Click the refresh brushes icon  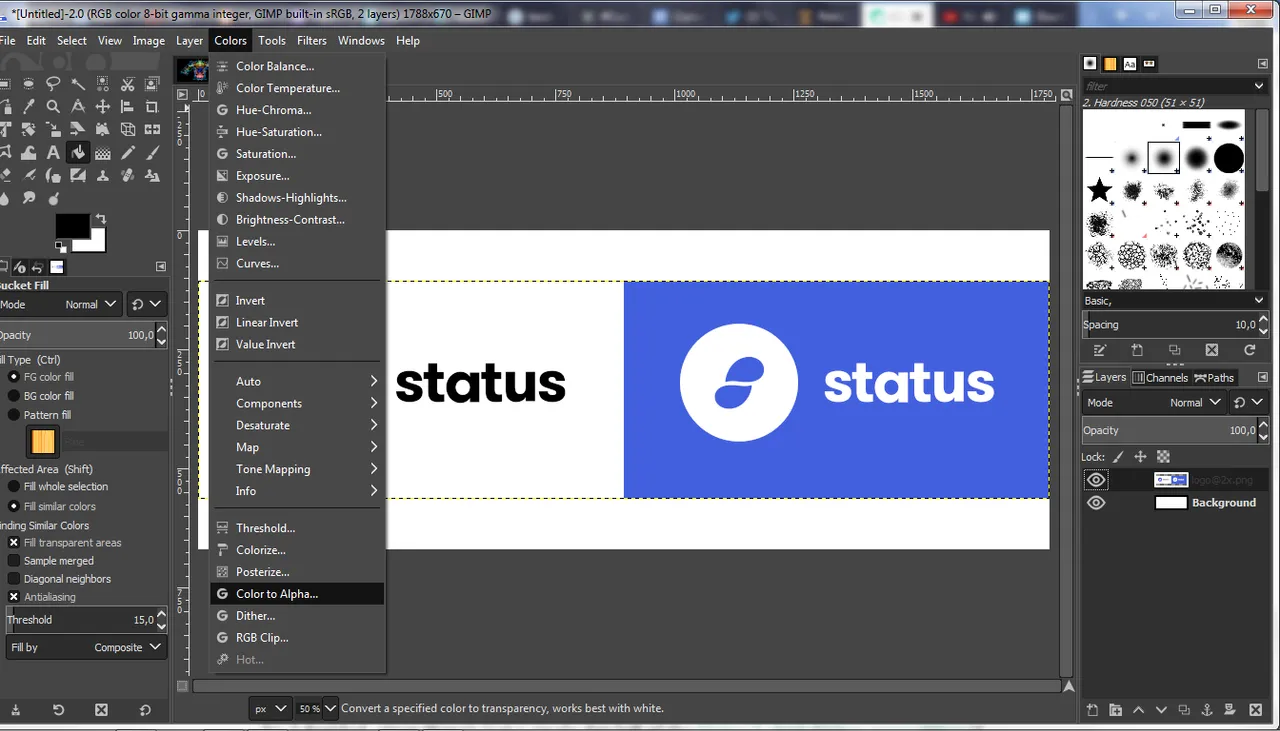point(1249,350)
